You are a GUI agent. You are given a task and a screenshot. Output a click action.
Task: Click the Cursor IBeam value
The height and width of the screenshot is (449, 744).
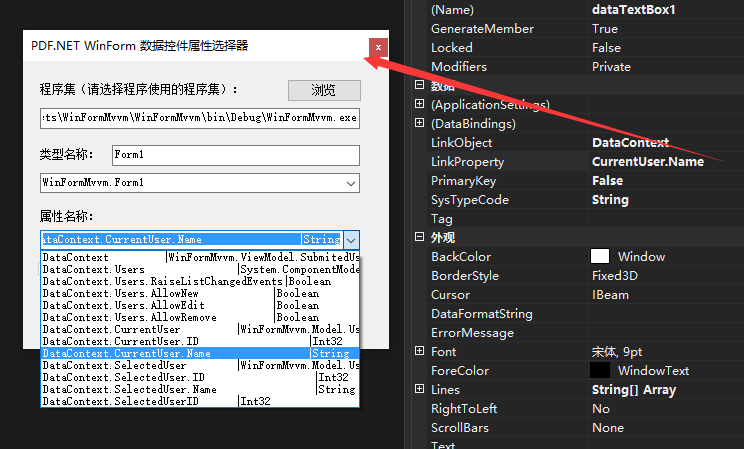[610, 295]
